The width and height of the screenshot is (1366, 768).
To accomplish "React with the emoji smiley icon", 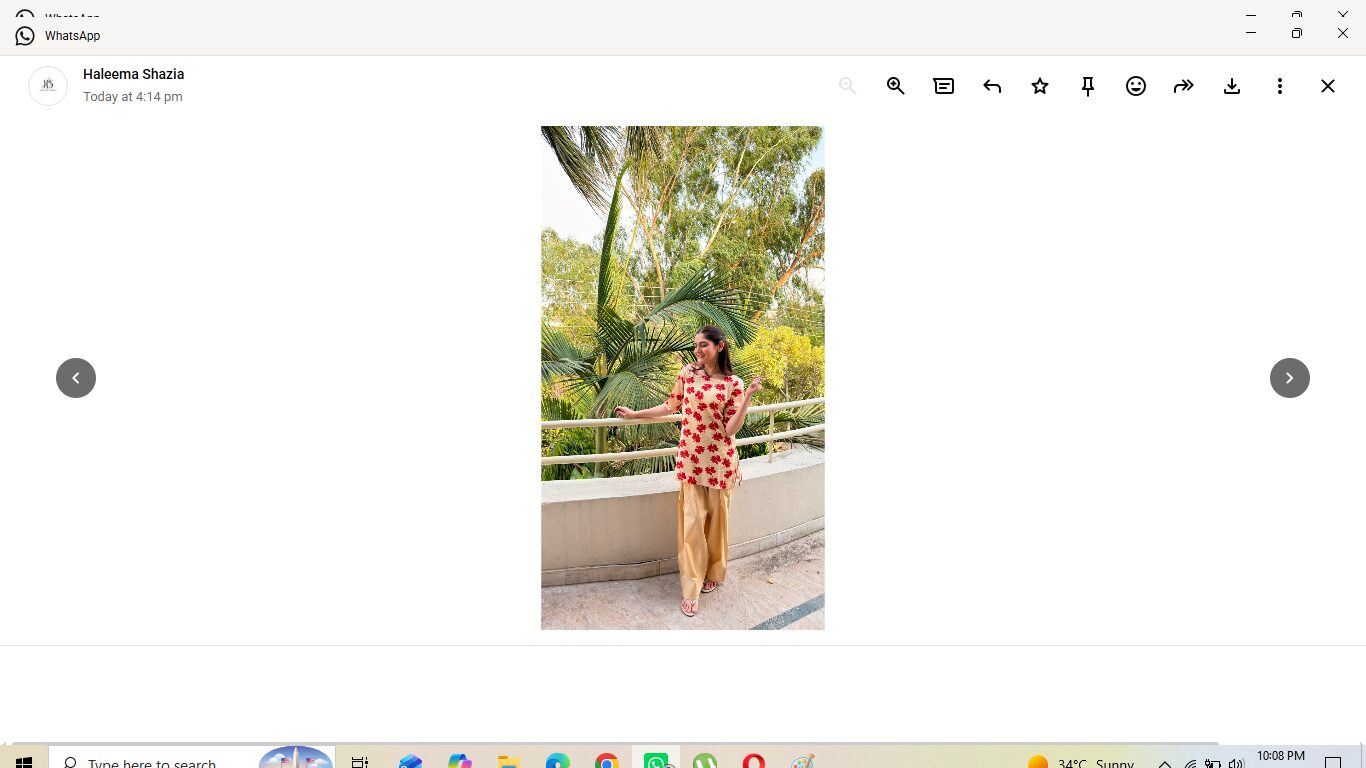I will pos(1136,86).
